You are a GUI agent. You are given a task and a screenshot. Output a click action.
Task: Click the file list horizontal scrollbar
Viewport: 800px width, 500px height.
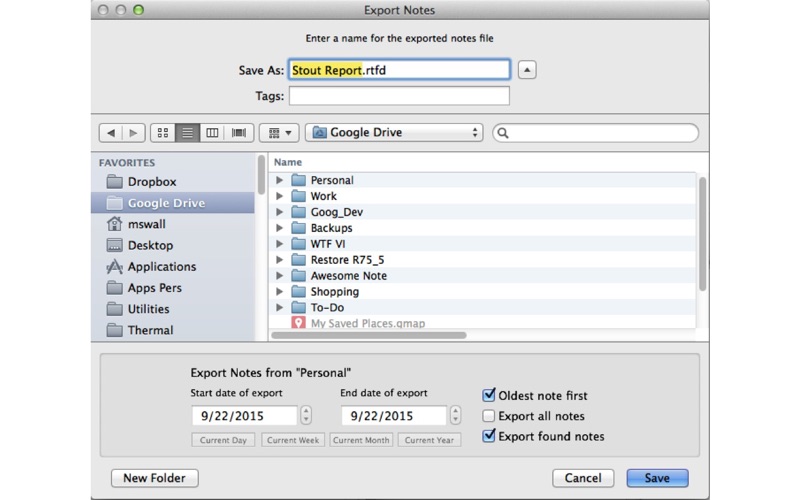click(369, 335)
